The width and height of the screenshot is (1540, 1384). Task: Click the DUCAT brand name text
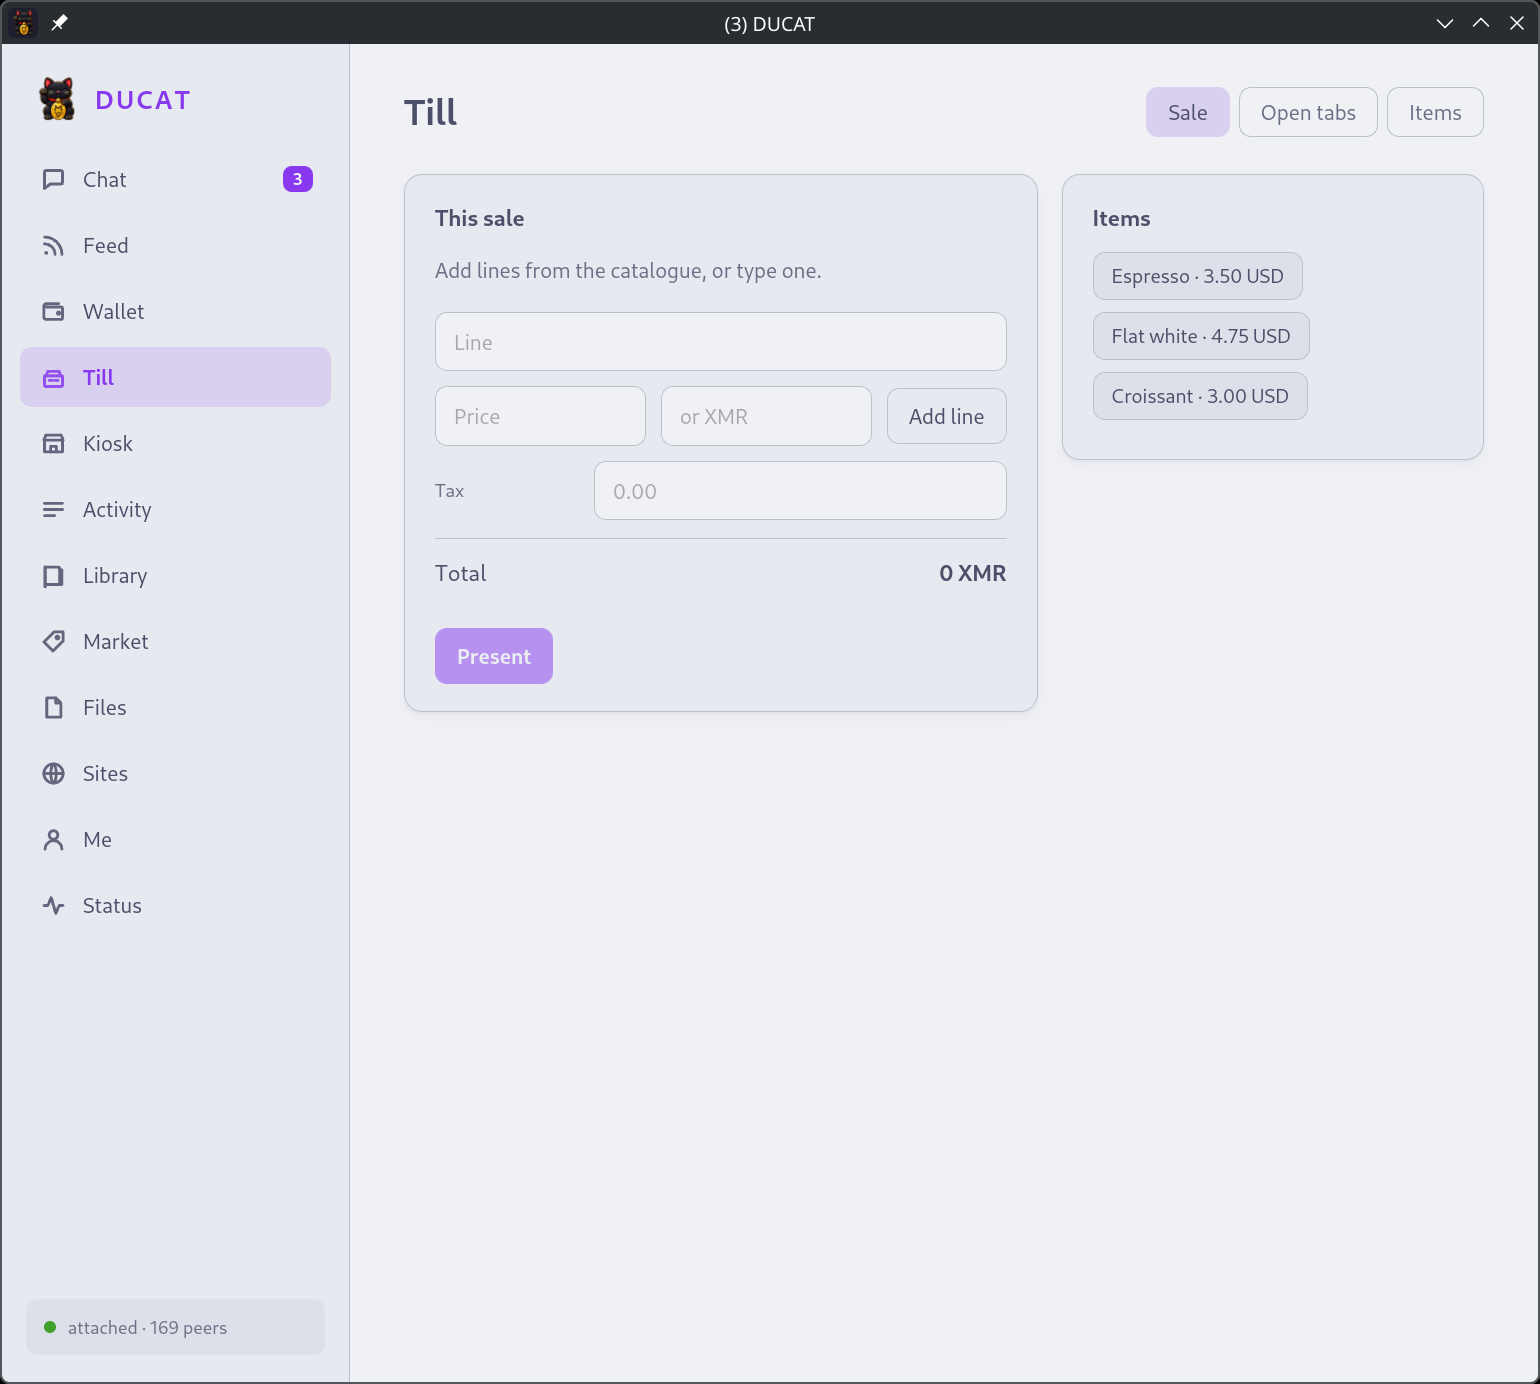143,100
